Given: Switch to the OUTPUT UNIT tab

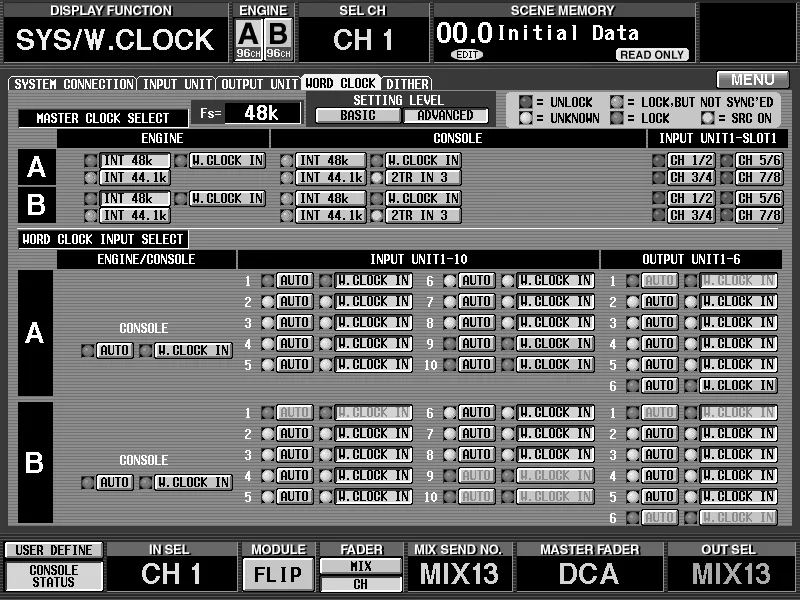Looking at the screenshot, I should [x=259, y=84].
